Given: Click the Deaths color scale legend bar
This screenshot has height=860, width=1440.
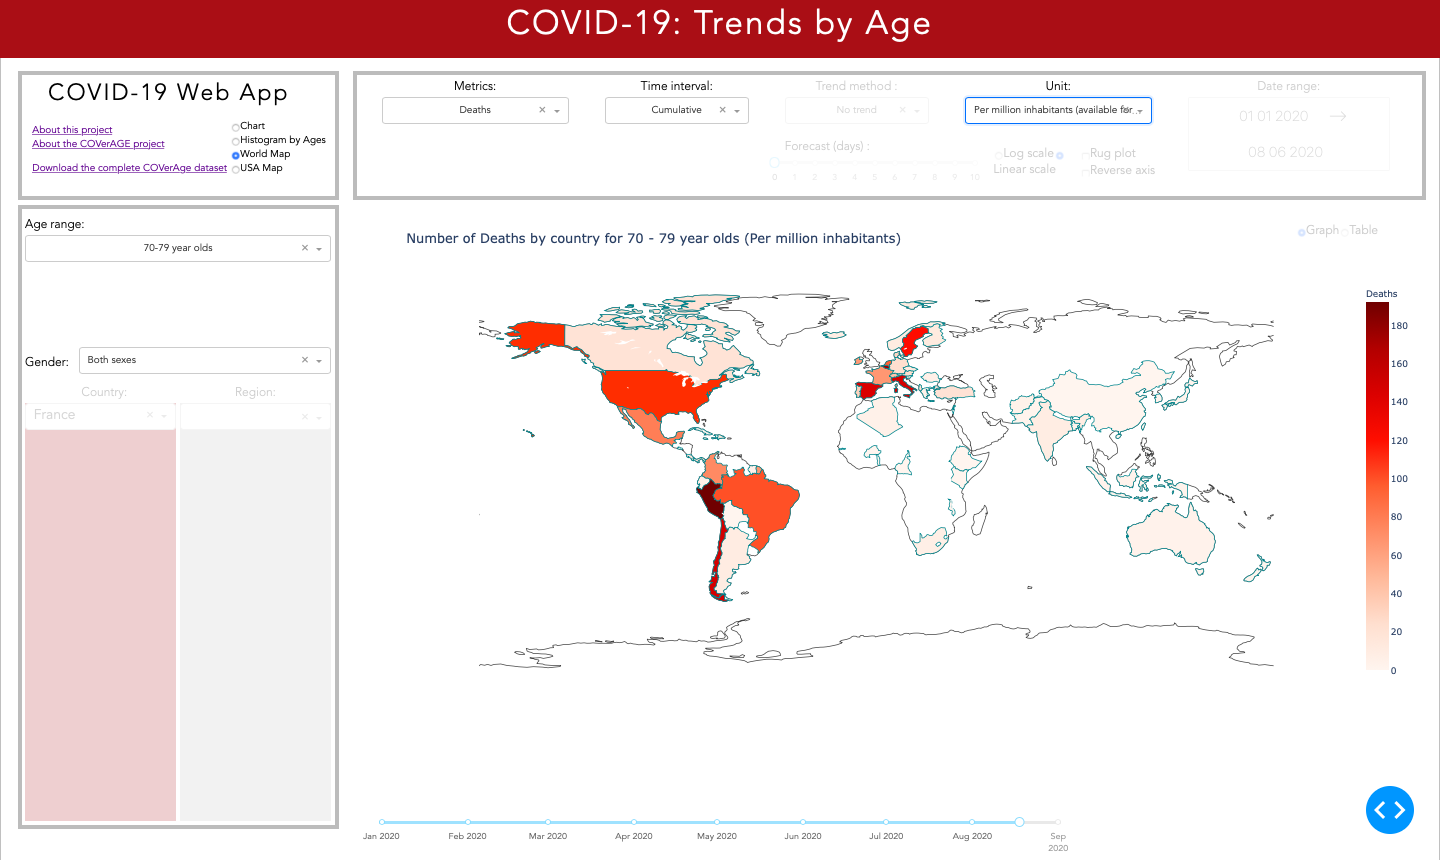Looking at the screenshot, I should [1377, 486].
